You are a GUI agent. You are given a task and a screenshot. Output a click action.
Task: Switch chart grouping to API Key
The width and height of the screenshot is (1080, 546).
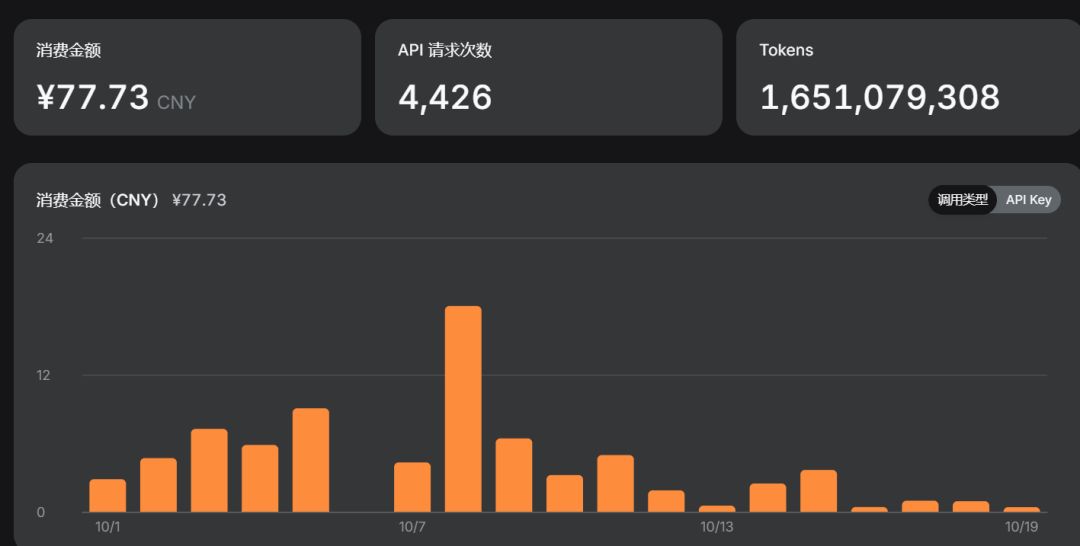[x=1028, y=200]
